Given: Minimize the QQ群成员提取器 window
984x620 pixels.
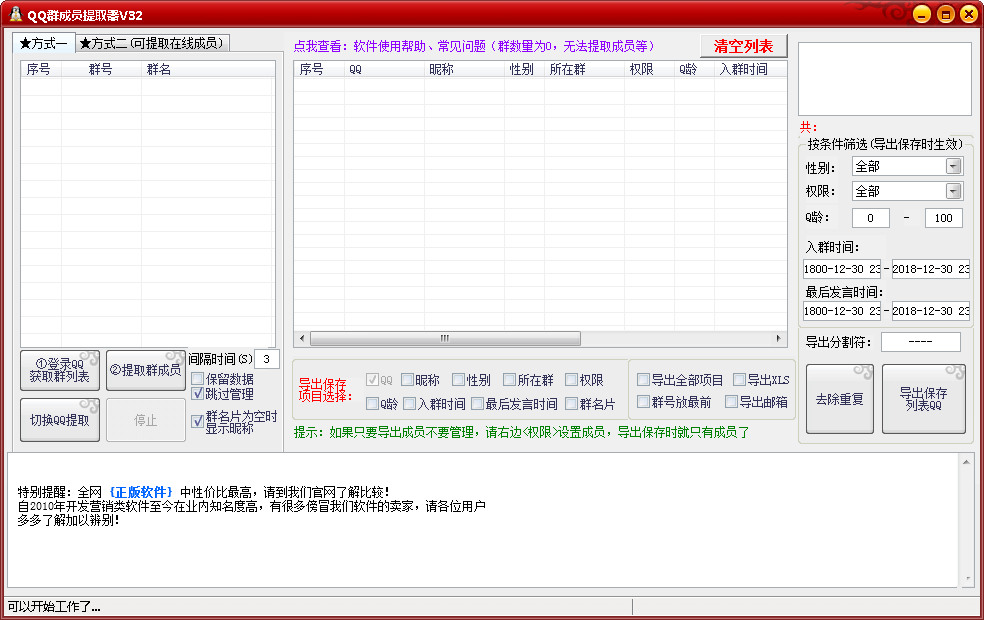Looking at the screenshot, I should click(x=922, y=14).
